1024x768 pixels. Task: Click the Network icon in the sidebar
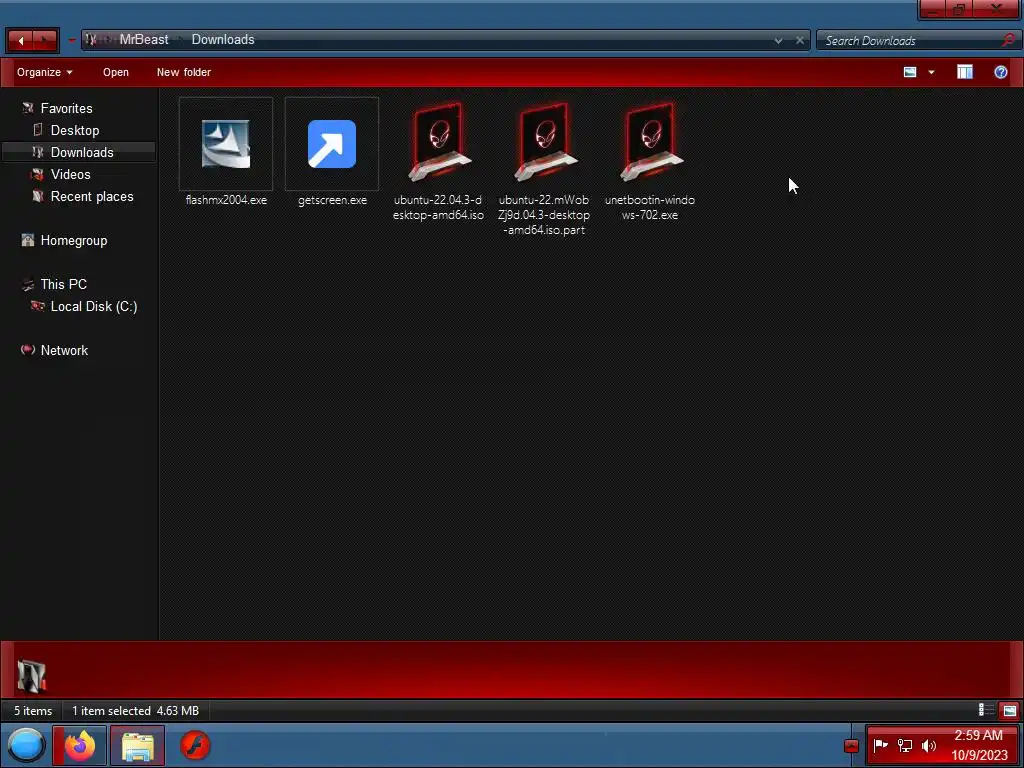pos(27,350)
